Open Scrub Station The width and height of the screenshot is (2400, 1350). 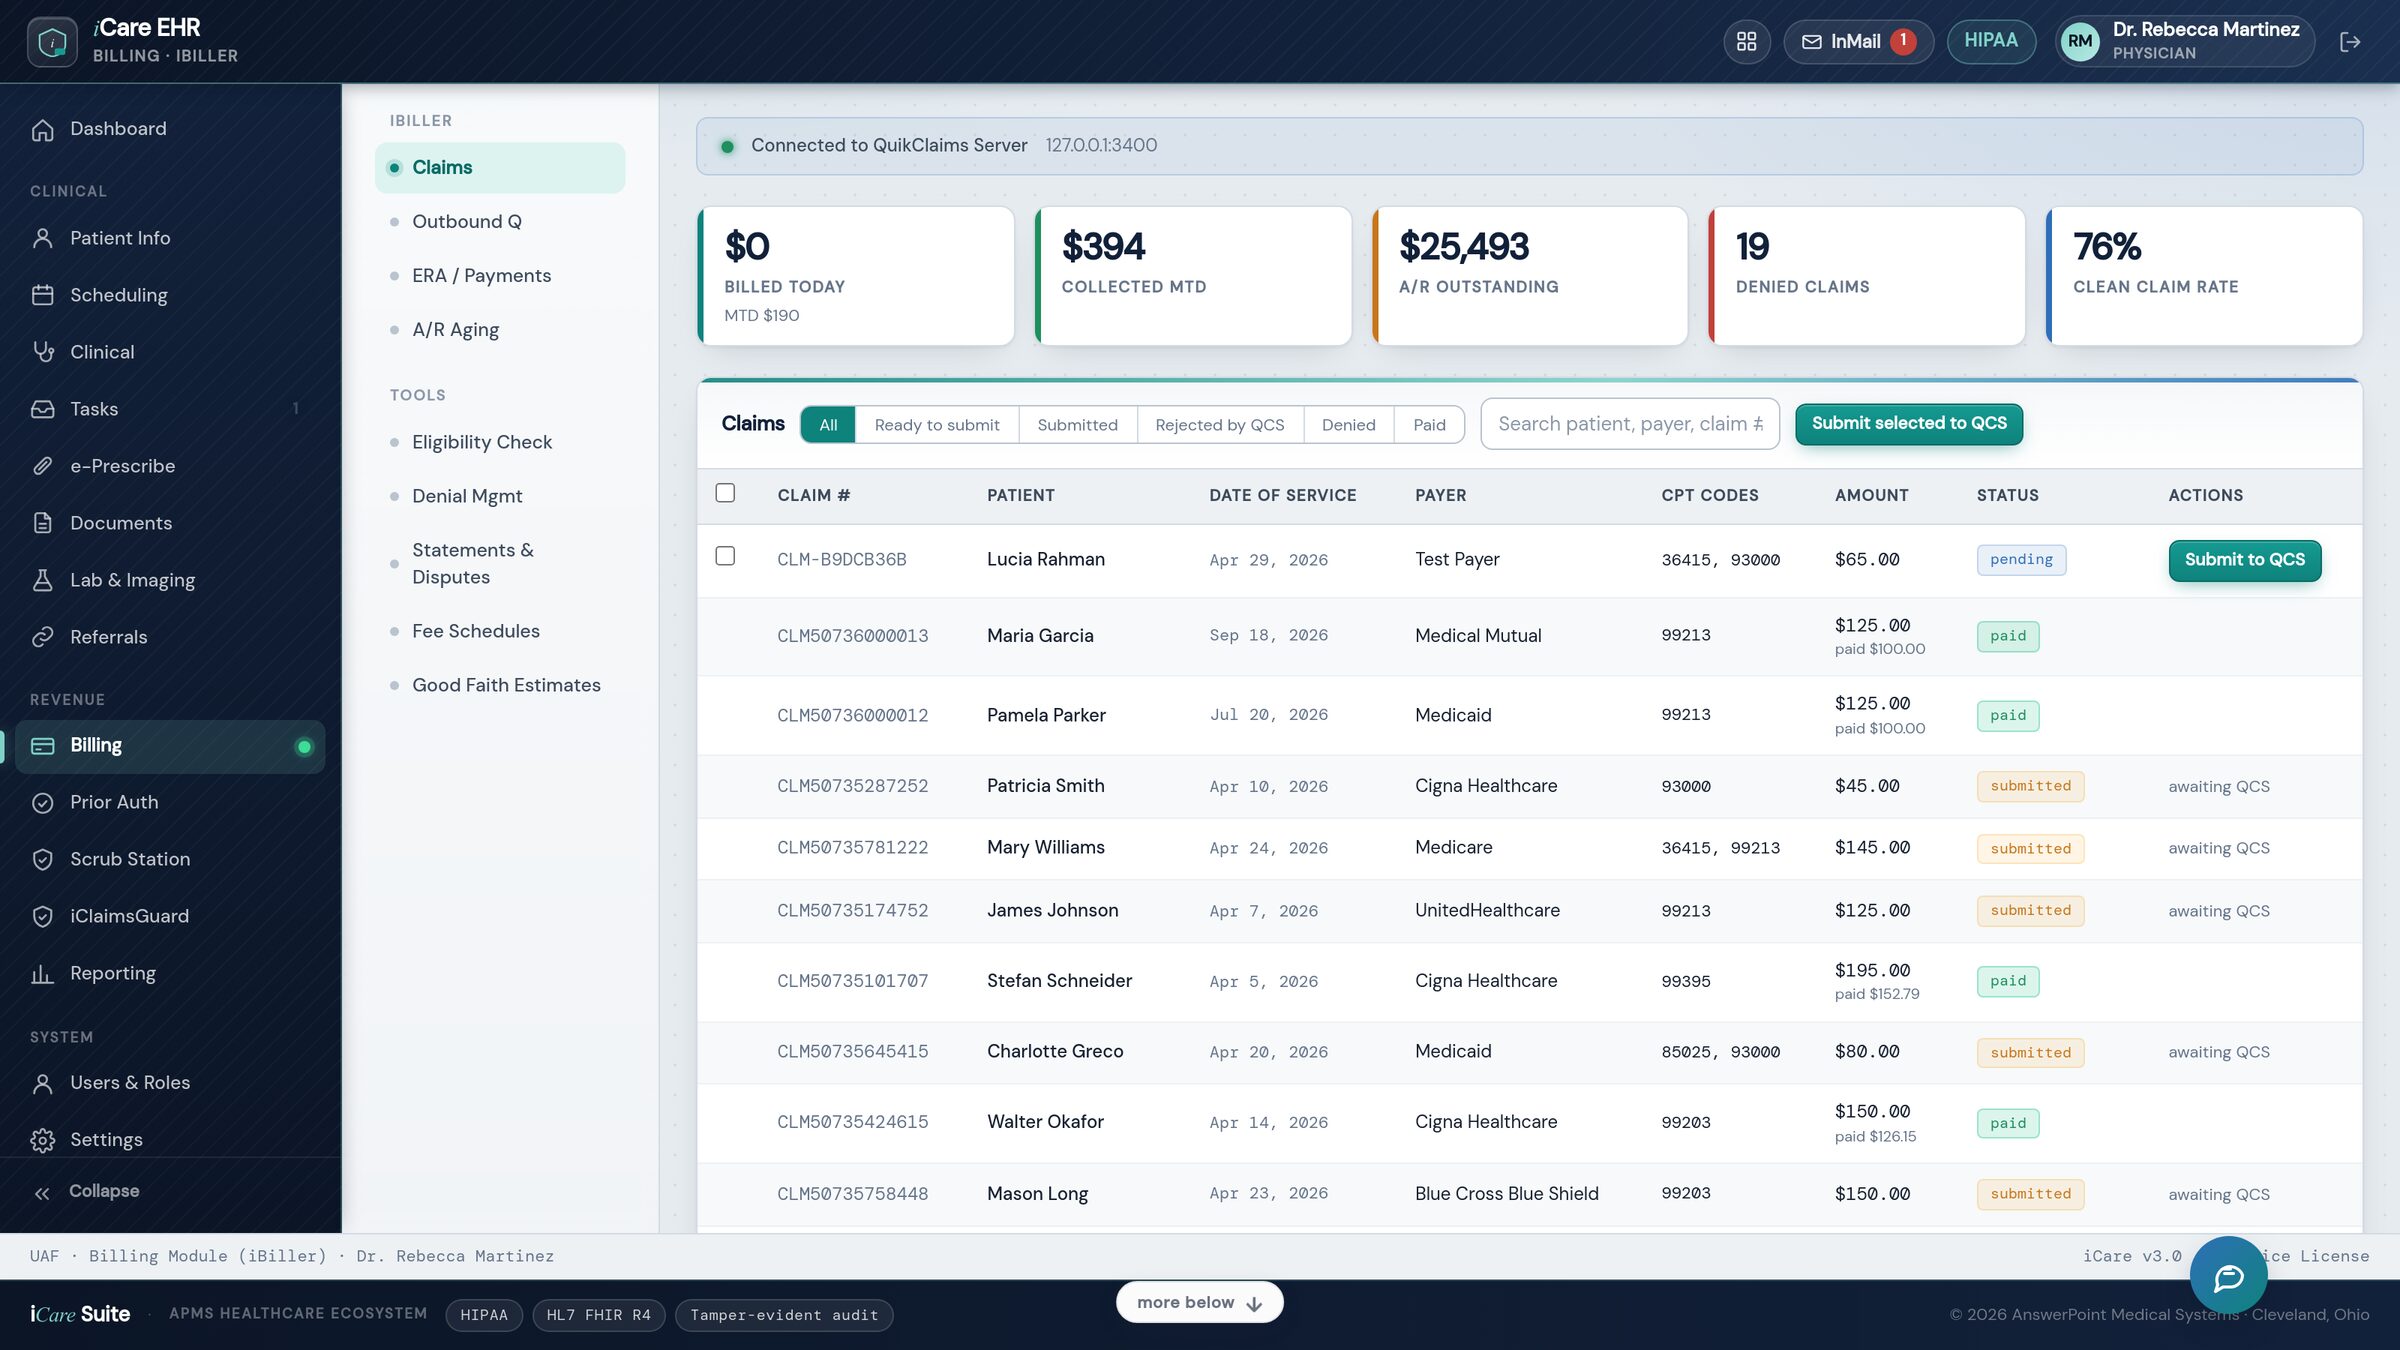(170, 859)
